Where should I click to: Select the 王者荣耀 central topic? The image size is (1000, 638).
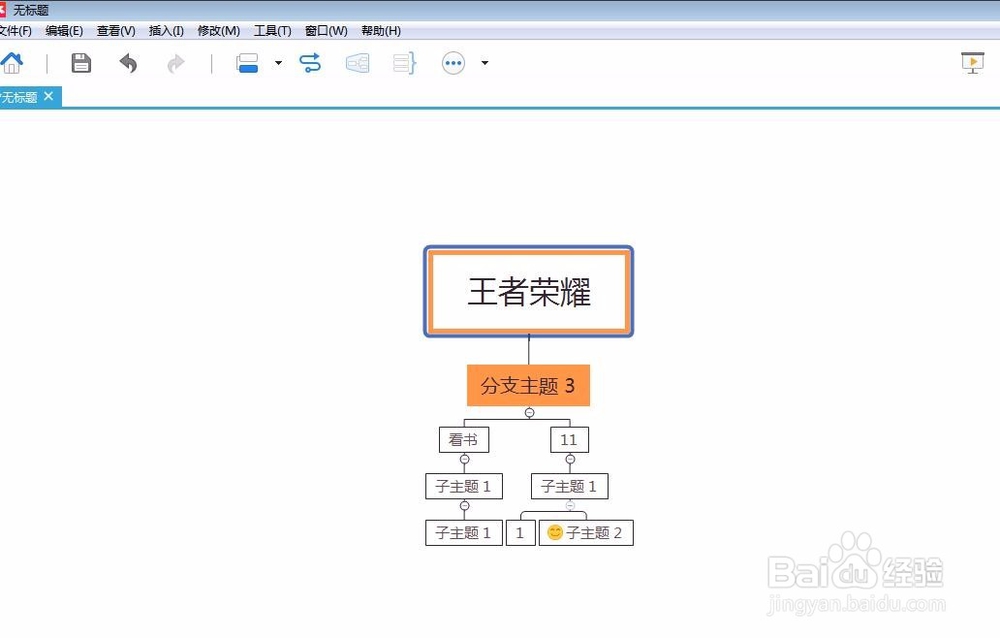tap(529, 291)
